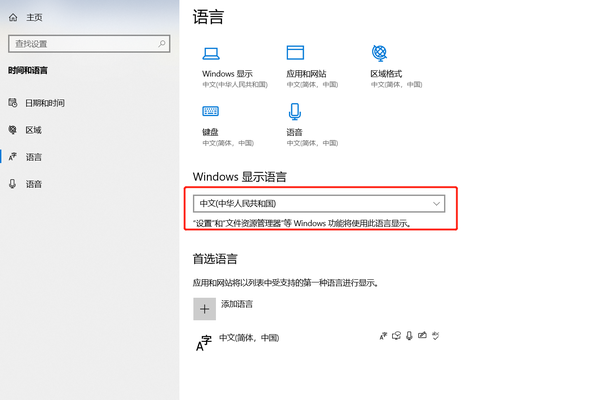The height and width of the screenshot is (400, 600).
Task: Click the 区域格式 tile label
Action: tap(386, 73)
